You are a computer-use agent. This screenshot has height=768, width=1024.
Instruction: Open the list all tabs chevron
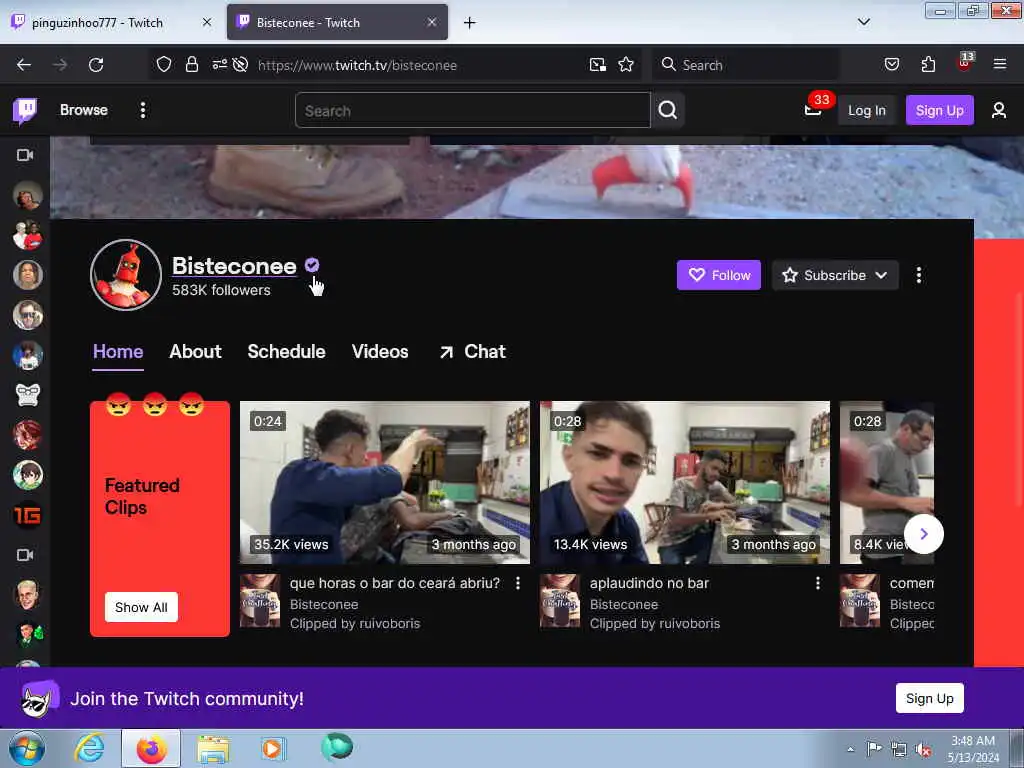pyautogui.click(x=863, y=22)
